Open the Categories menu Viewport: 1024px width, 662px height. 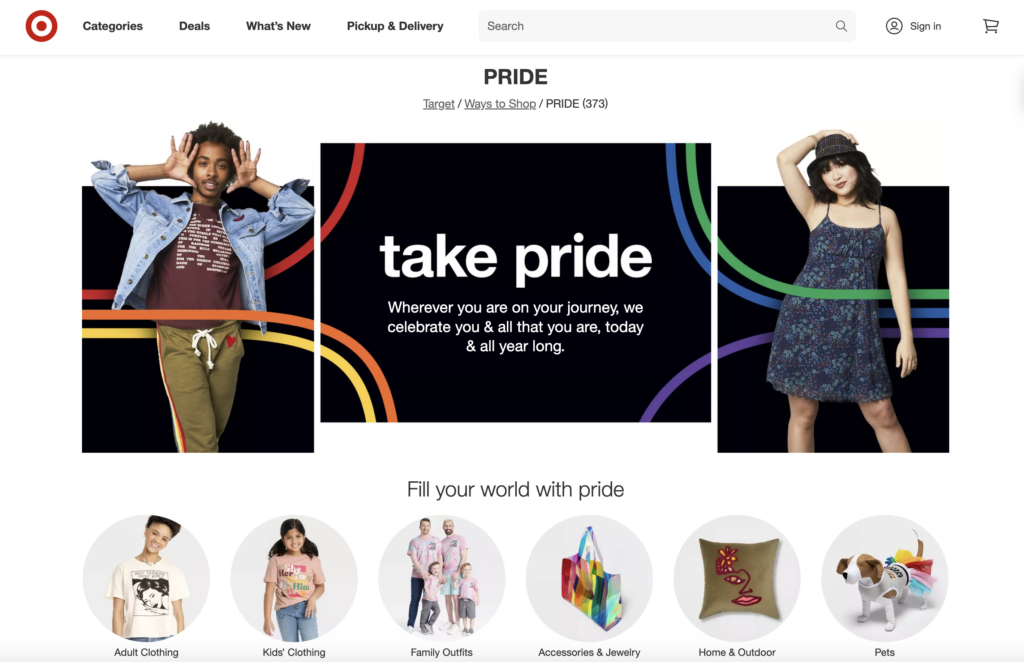pos(112,26)
